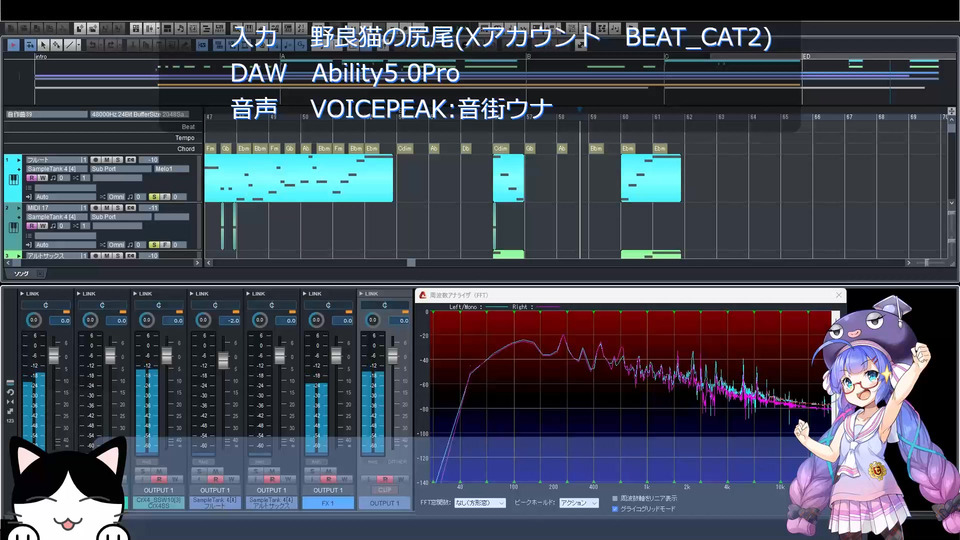This screenshot has height=540, width=960.
Task: Click the CLIP button on master channel
Action: coord(384,490)
